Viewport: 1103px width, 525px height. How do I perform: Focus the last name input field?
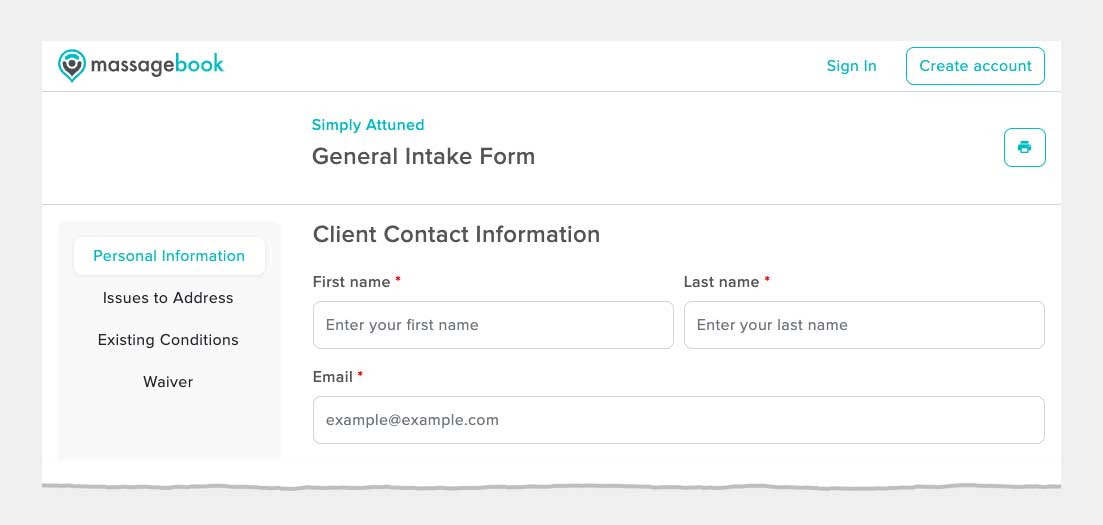pyautogui.click(x=864, y=325)
